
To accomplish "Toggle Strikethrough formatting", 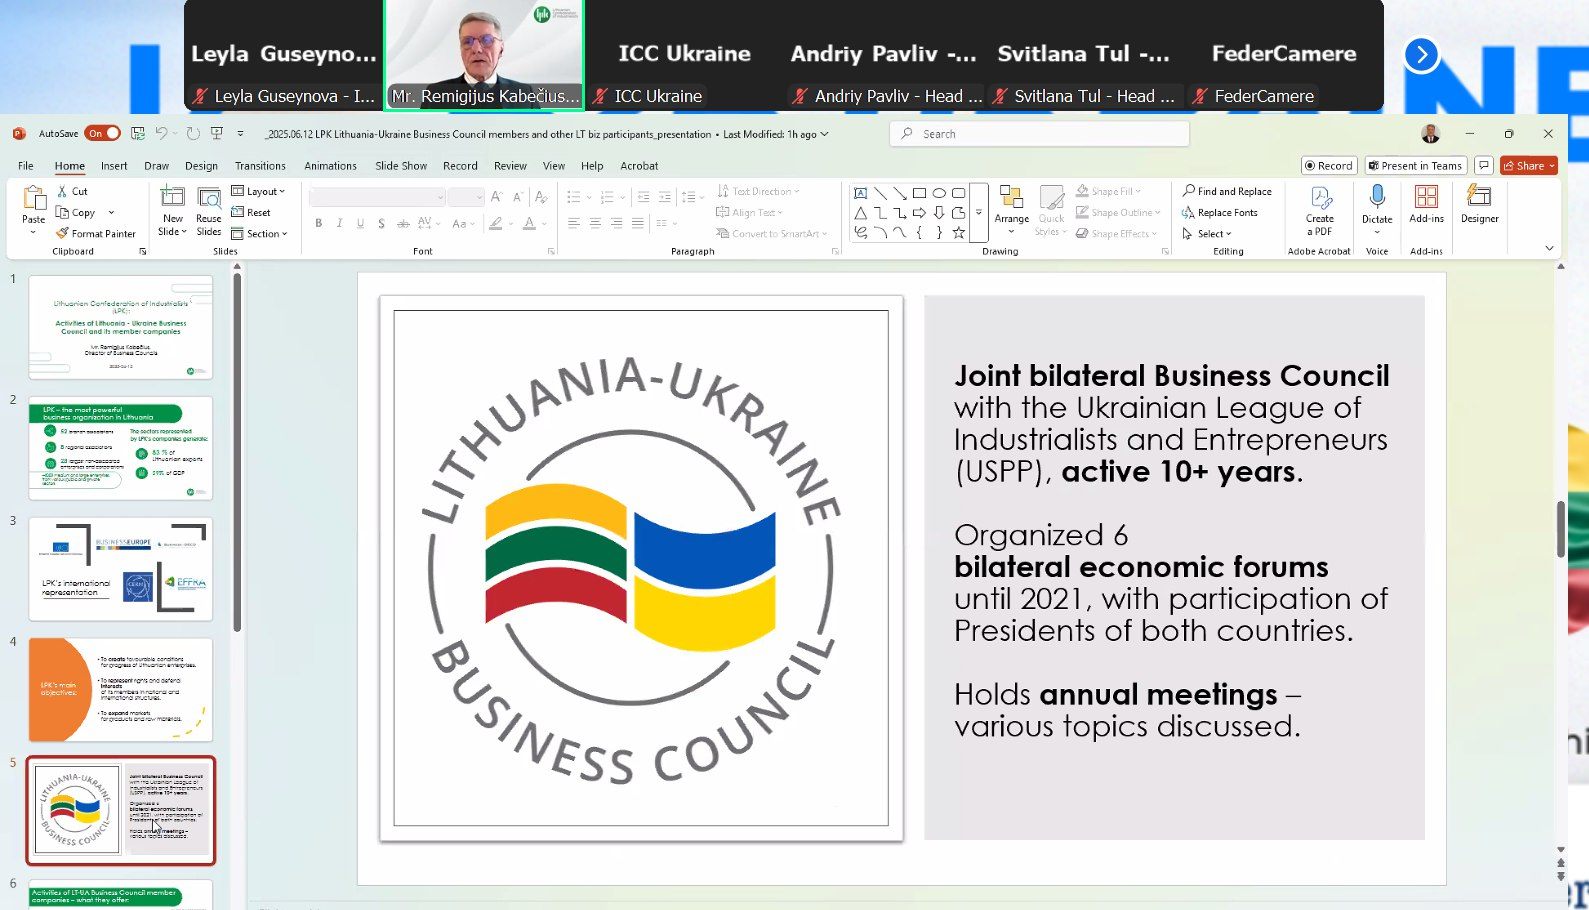I will pos(403,224).
